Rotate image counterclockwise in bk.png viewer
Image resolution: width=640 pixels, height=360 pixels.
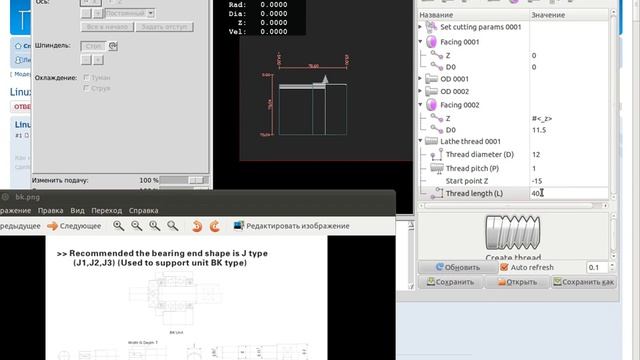(x=197, y=226)
